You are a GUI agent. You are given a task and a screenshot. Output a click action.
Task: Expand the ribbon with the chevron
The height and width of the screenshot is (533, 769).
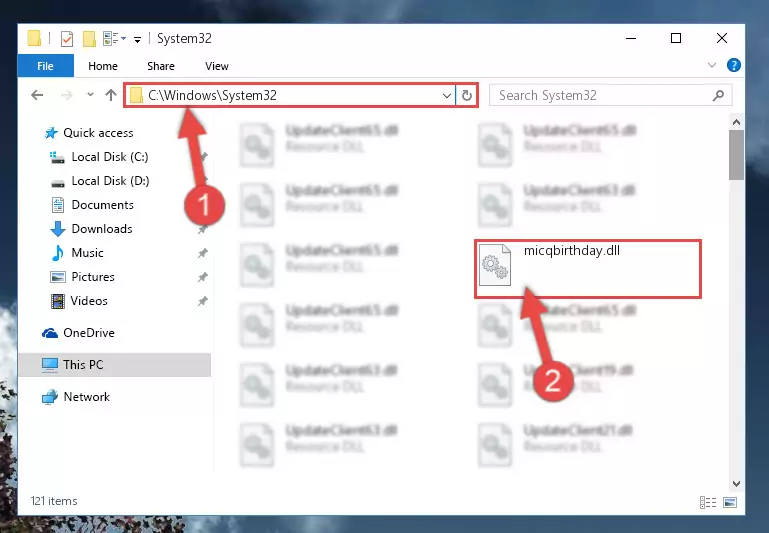712,65
